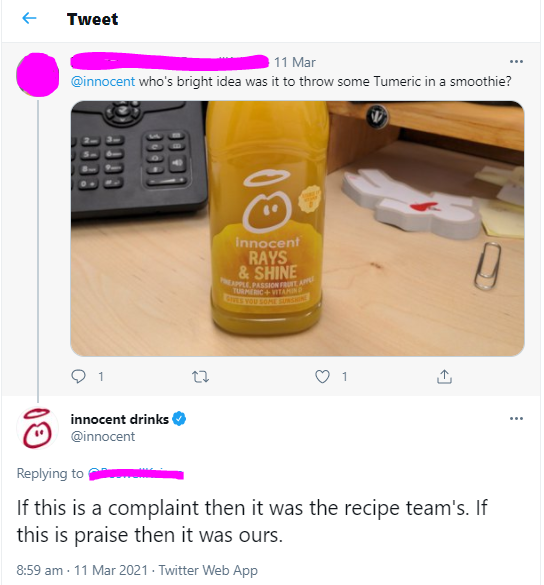544x585 pixels.
Task: Open the innocent drinks display name
Action: point(119,419)
